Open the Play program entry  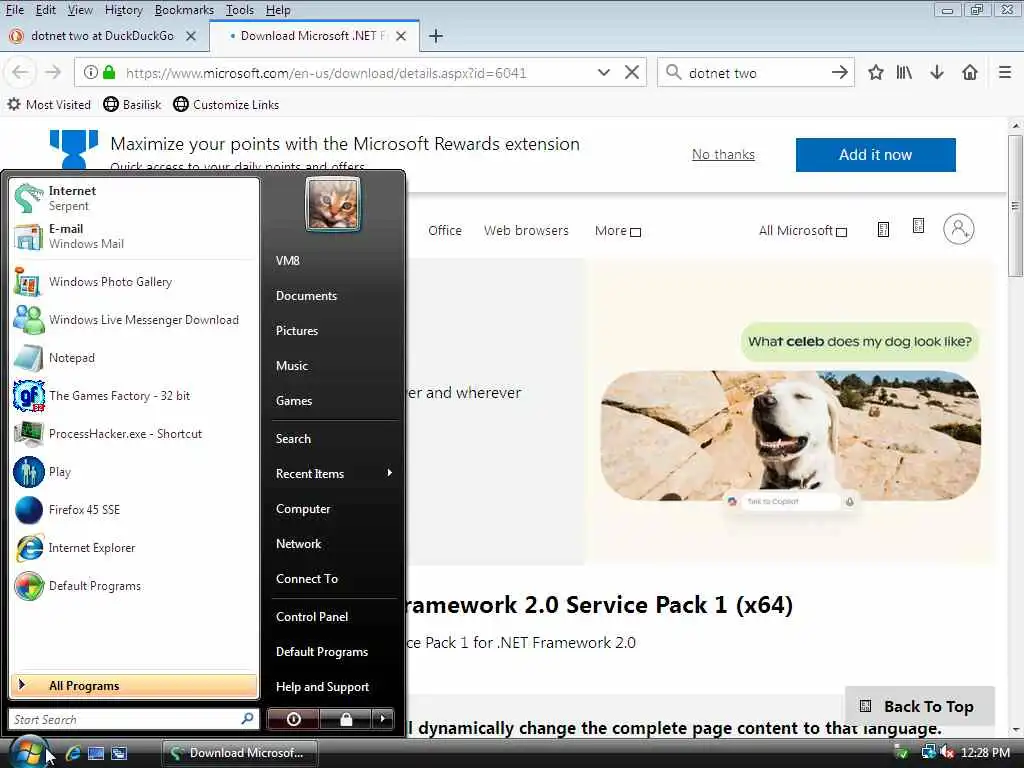point(134,472)
